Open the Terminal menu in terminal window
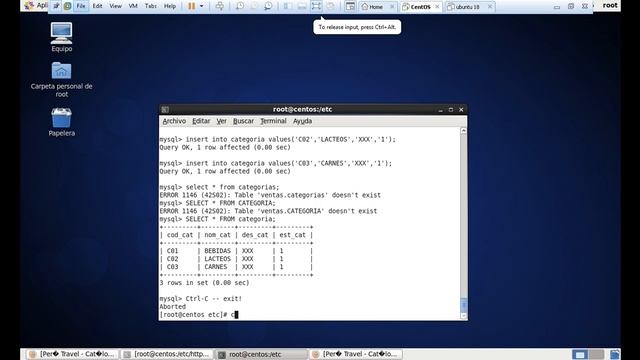Screen dimensions: 640x360 (x=273, y=121)
